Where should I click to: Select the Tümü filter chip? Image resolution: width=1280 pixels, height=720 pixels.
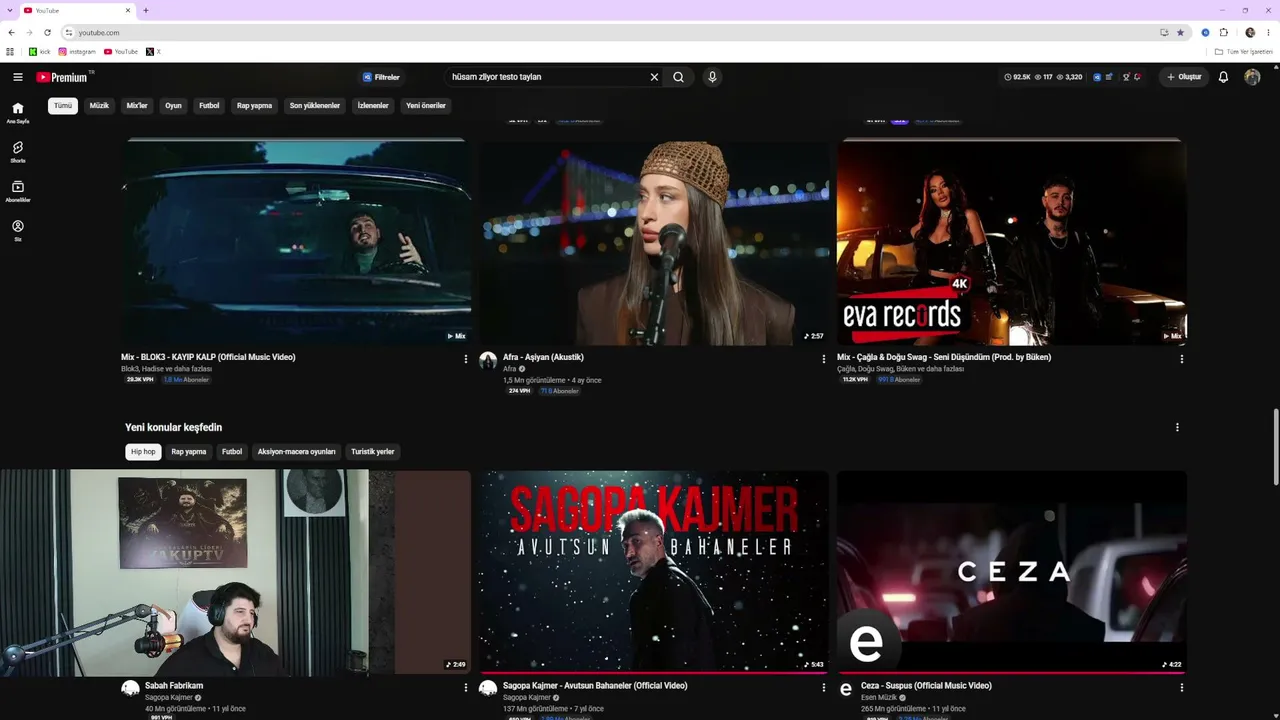point(63,105)
